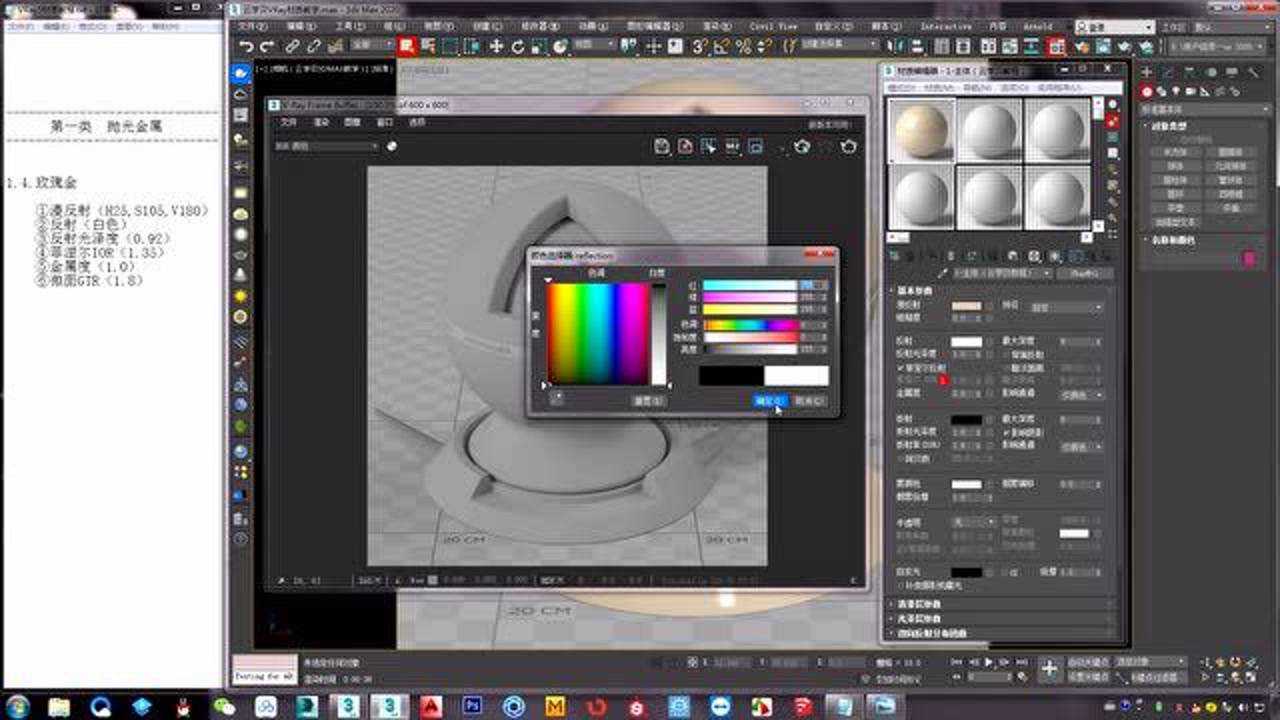Toggle 阿贝数 checkbox in refraction settings
The height and width of the screenshot is (720, 1280).
900,458
